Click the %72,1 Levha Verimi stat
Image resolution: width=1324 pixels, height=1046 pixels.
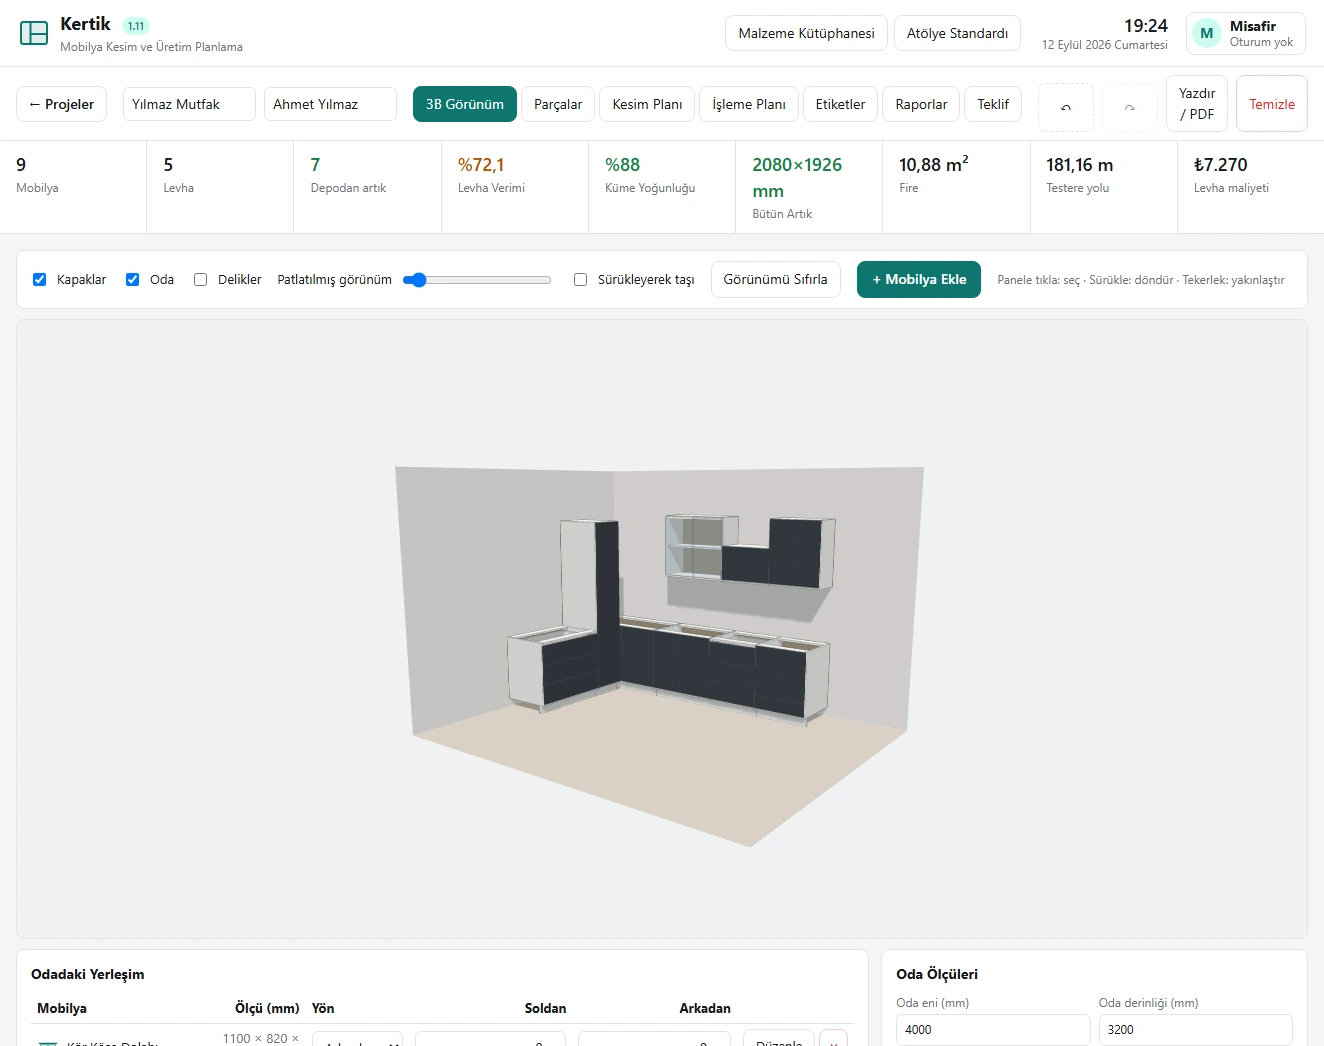click(515, 187)
